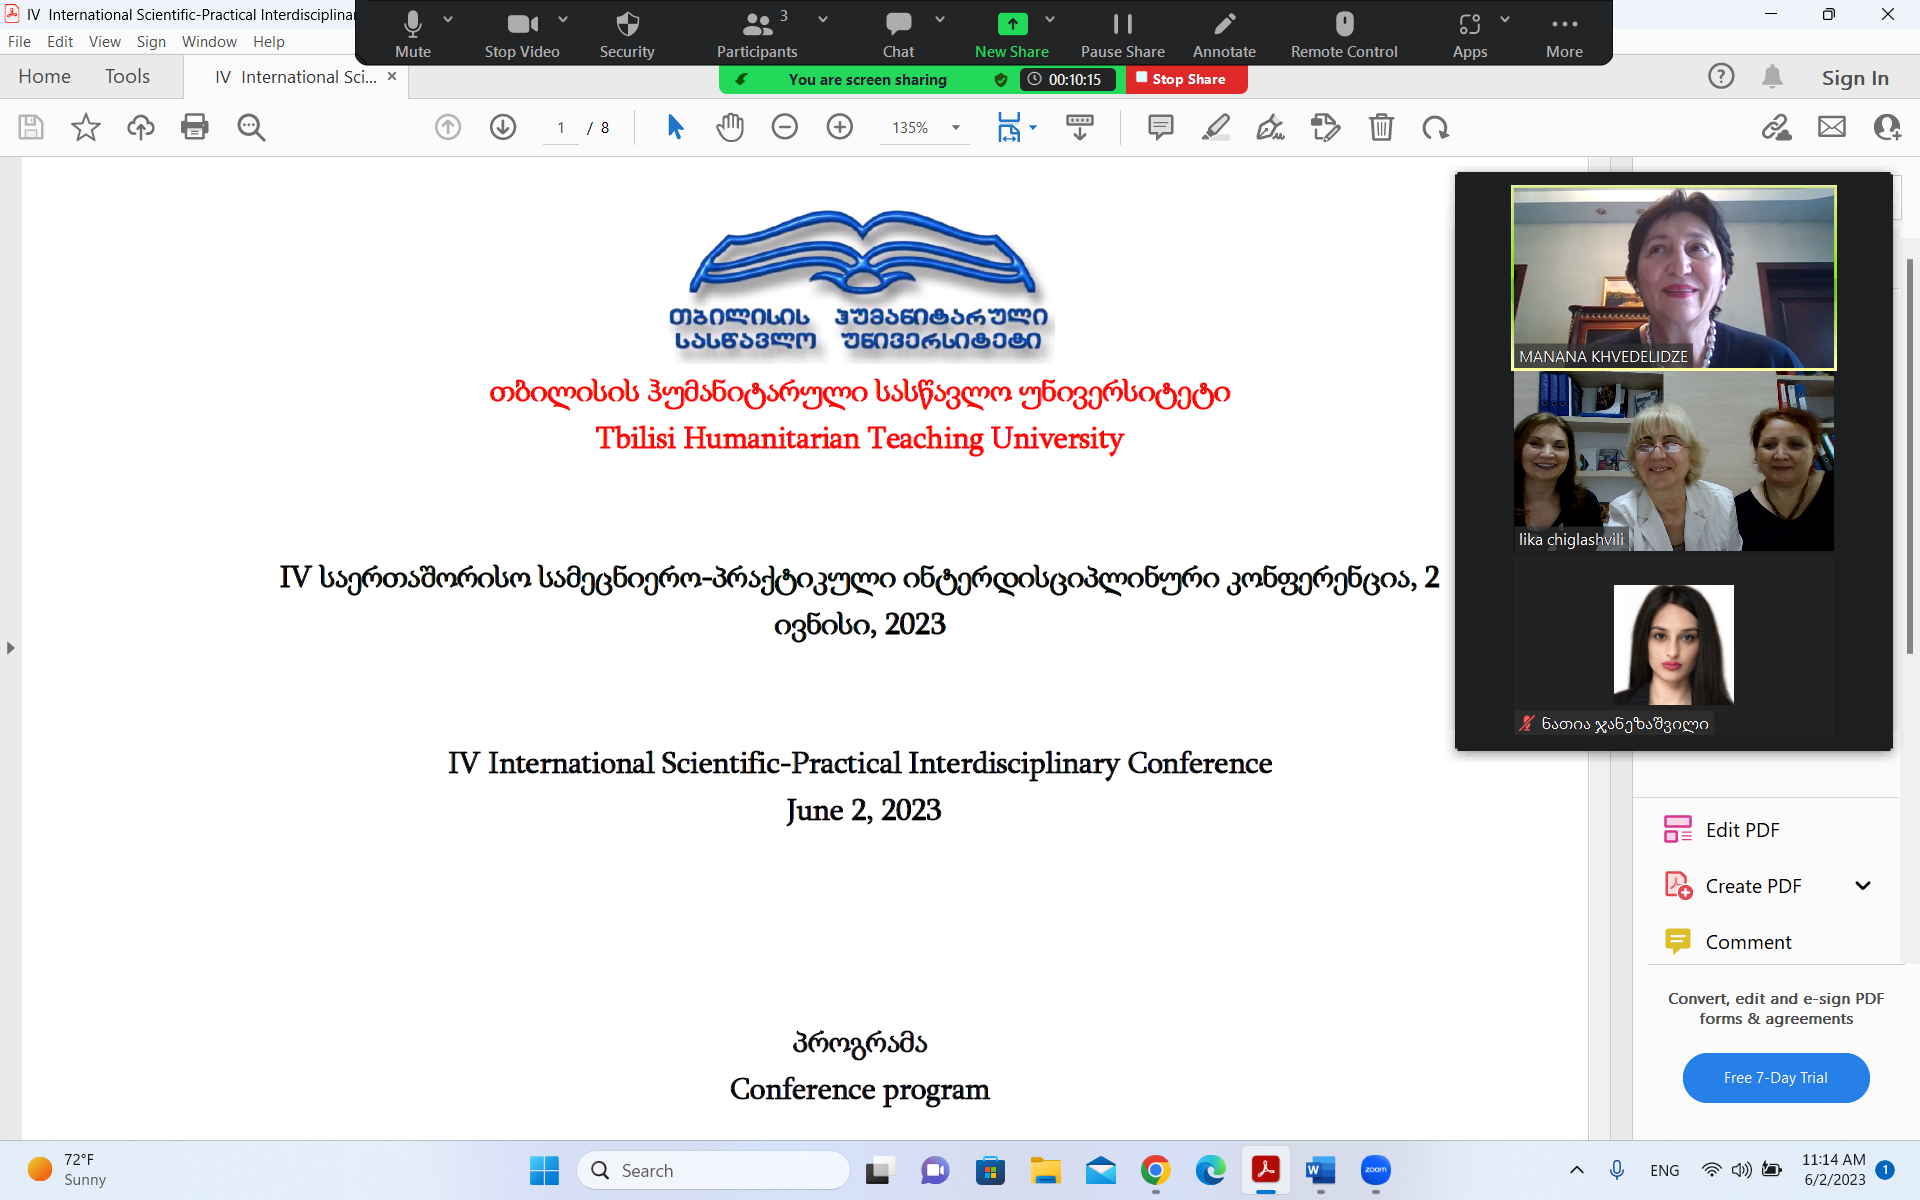Screen dimensions: 1920x1200
Task: Select MANANA KHVEDELIDZE video thumbnail
Action: (x=1673, y=278)
